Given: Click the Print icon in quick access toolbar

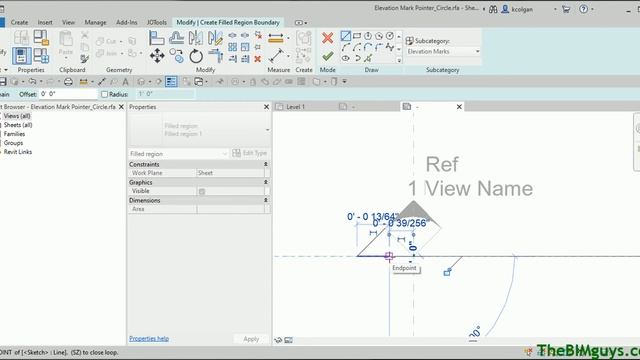Looking at the screenshot, I should pyautogui.click(x=68, y=82).
